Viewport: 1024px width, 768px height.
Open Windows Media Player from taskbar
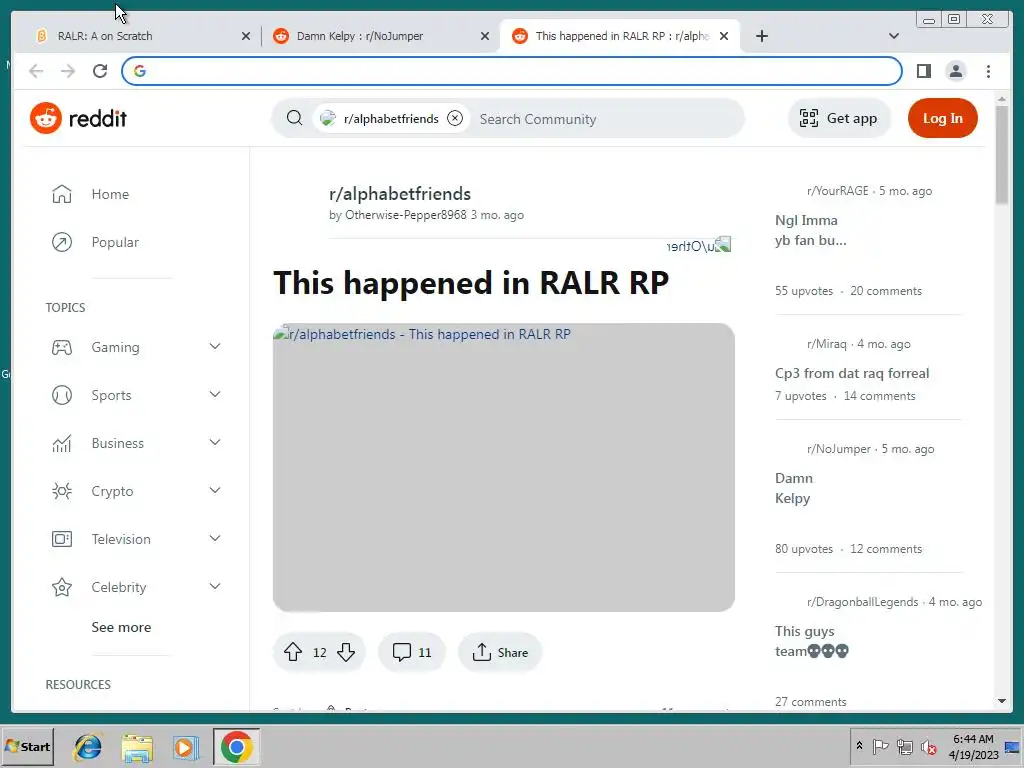click(186, 747)
